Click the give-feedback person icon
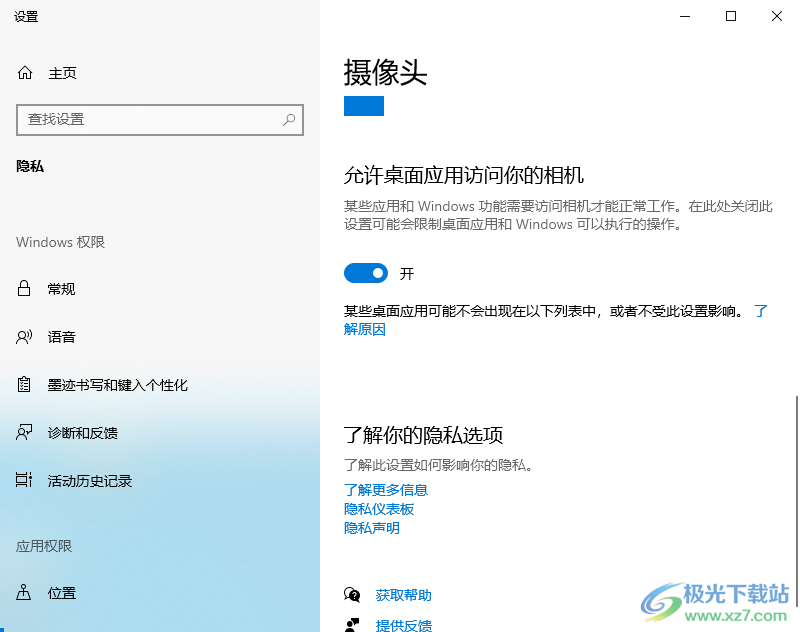 (352, 625)
